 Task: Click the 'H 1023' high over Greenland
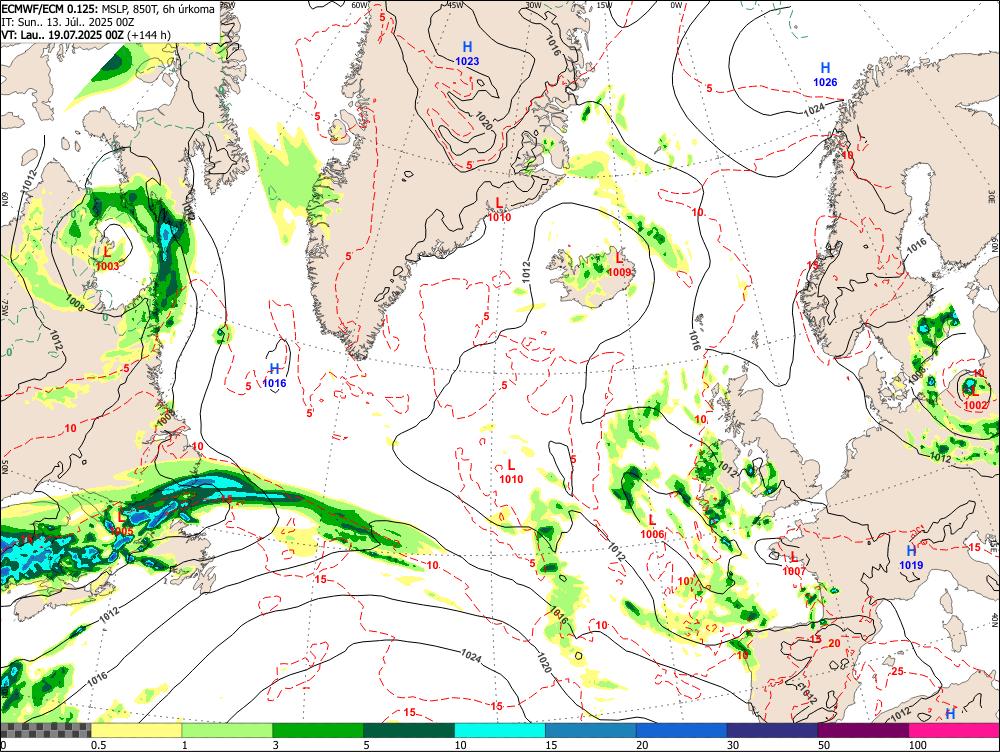pos(467,54)
